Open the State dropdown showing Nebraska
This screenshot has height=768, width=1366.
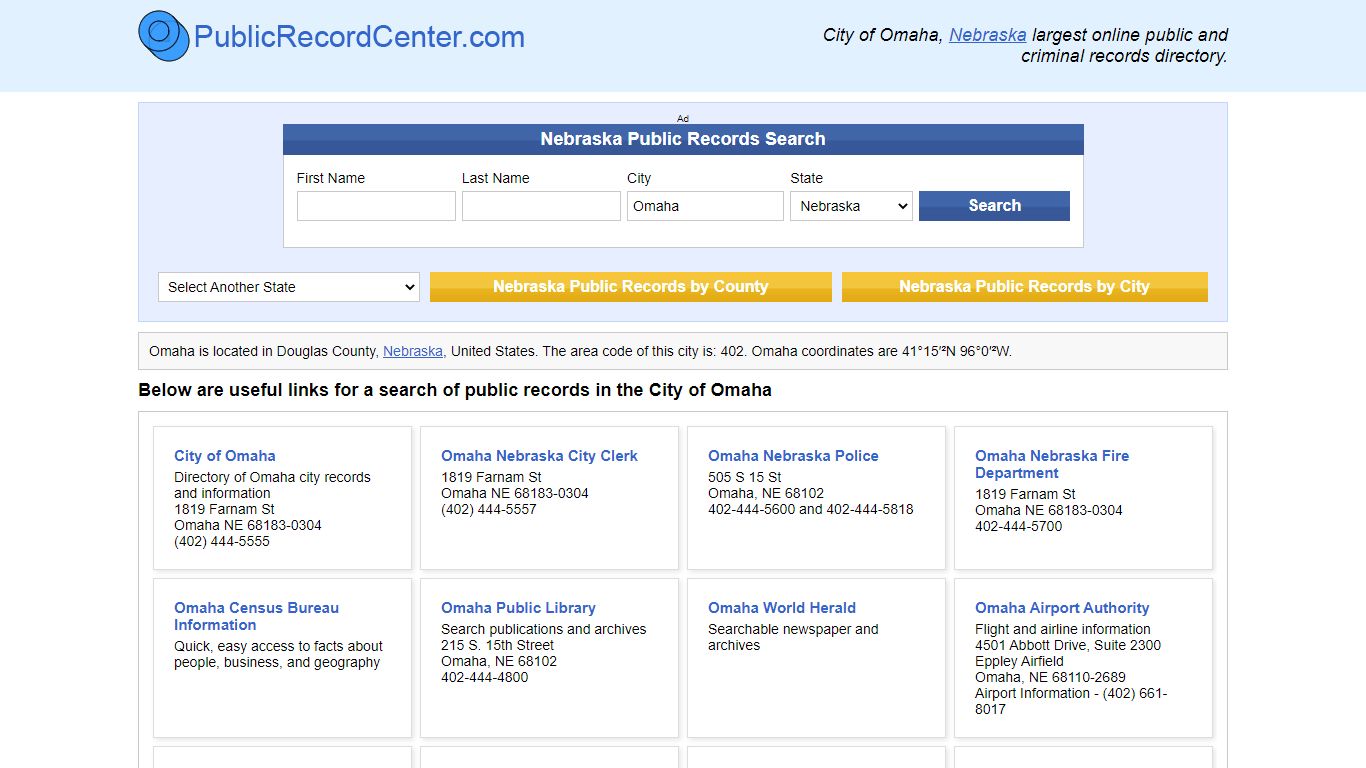coord(851,206)
